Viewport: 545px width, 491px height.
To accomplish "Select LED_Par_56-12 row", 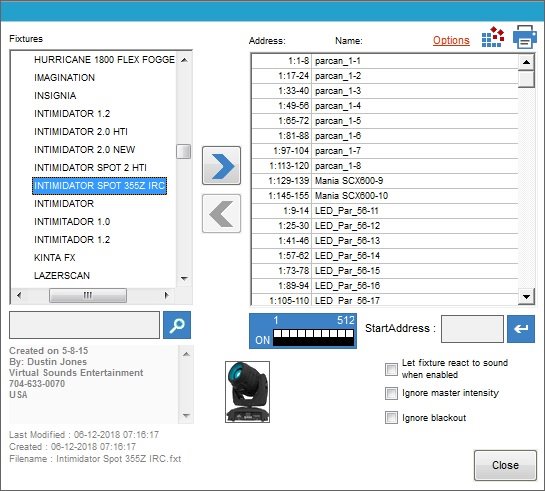I will click(x=384, y=226).
